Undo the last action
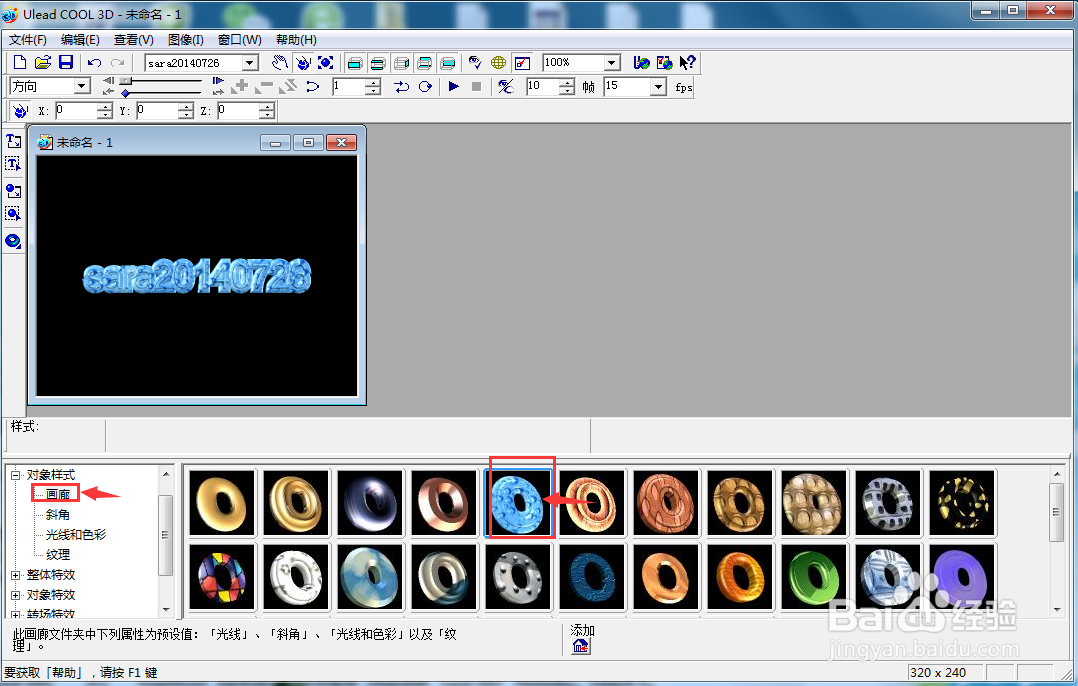Screen dimensions: 1078x686 coord(94,63)
